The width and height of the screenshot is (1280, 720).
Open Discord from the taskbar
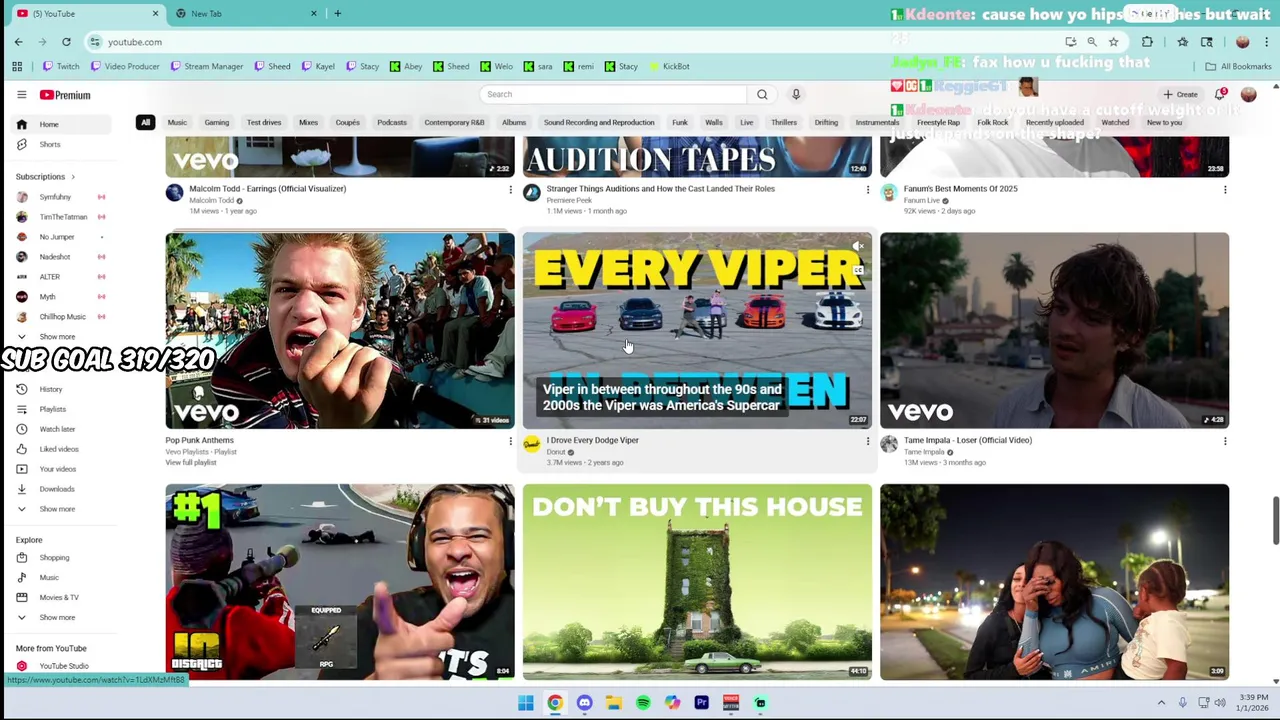coord(584,703)
